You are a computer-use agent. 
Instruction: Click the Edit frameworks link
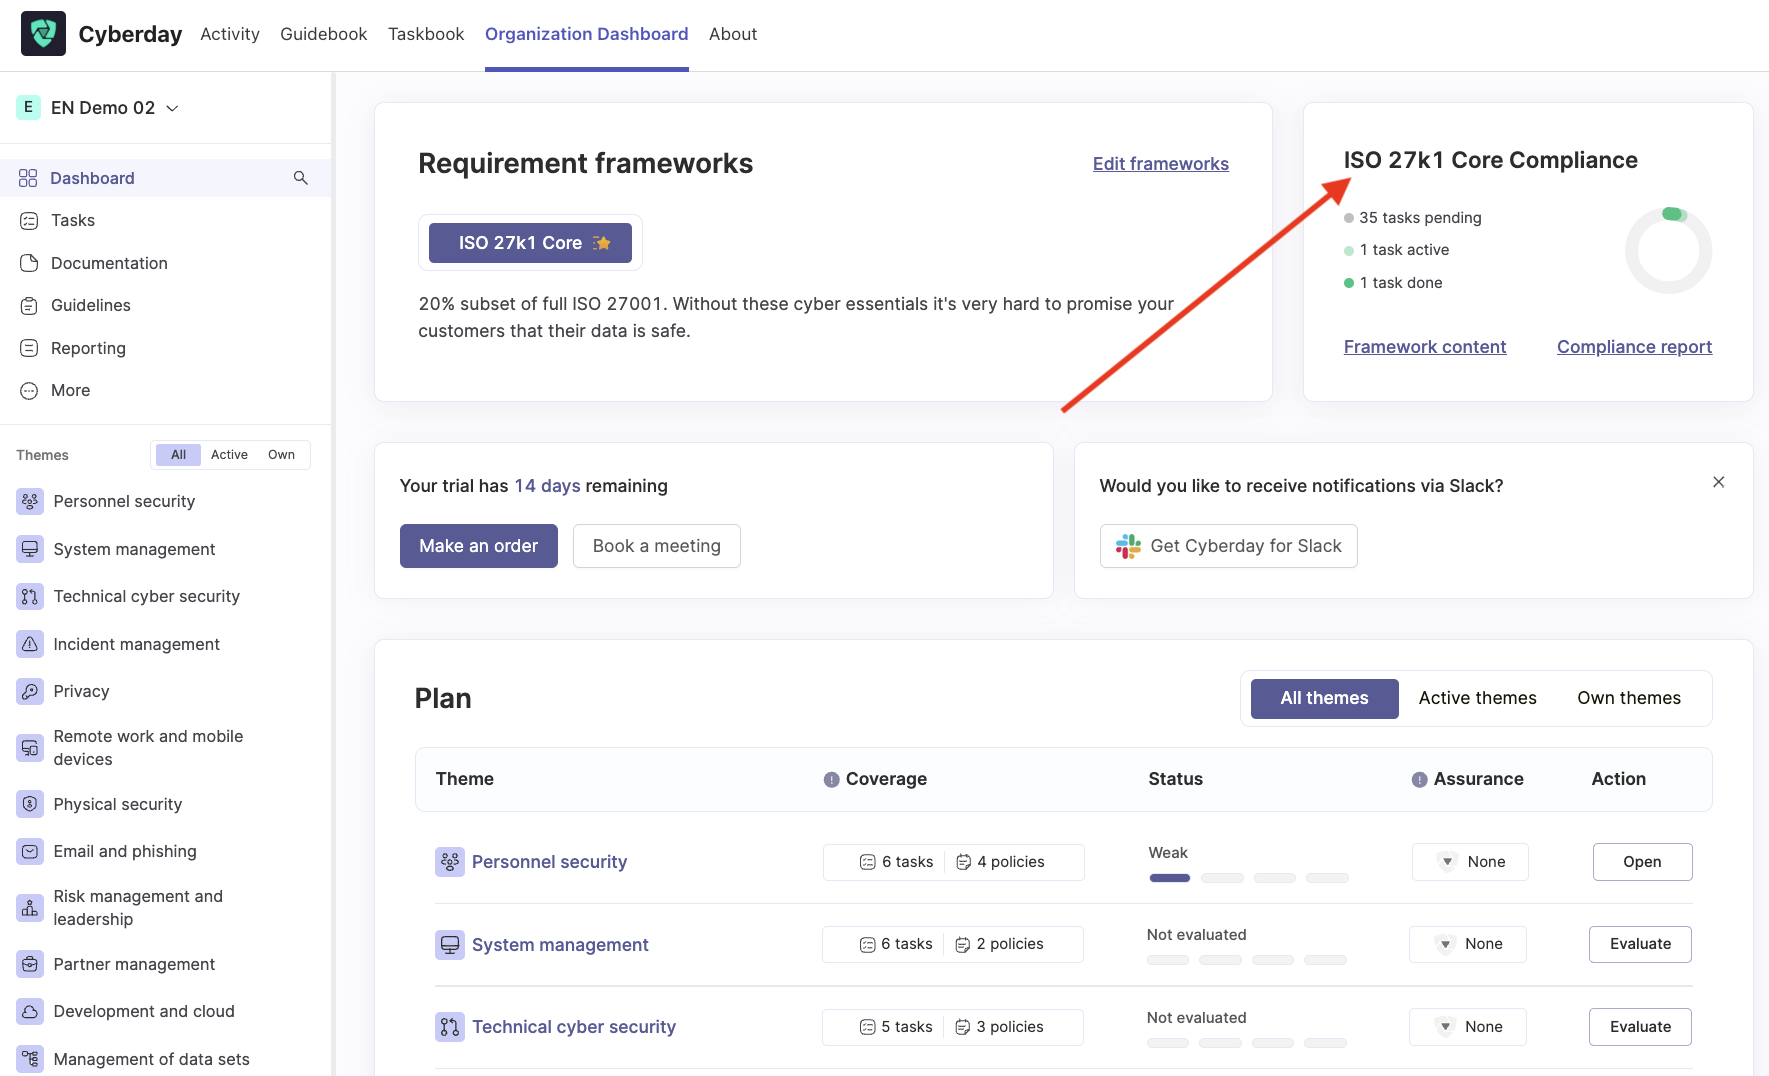(1160, 164)
